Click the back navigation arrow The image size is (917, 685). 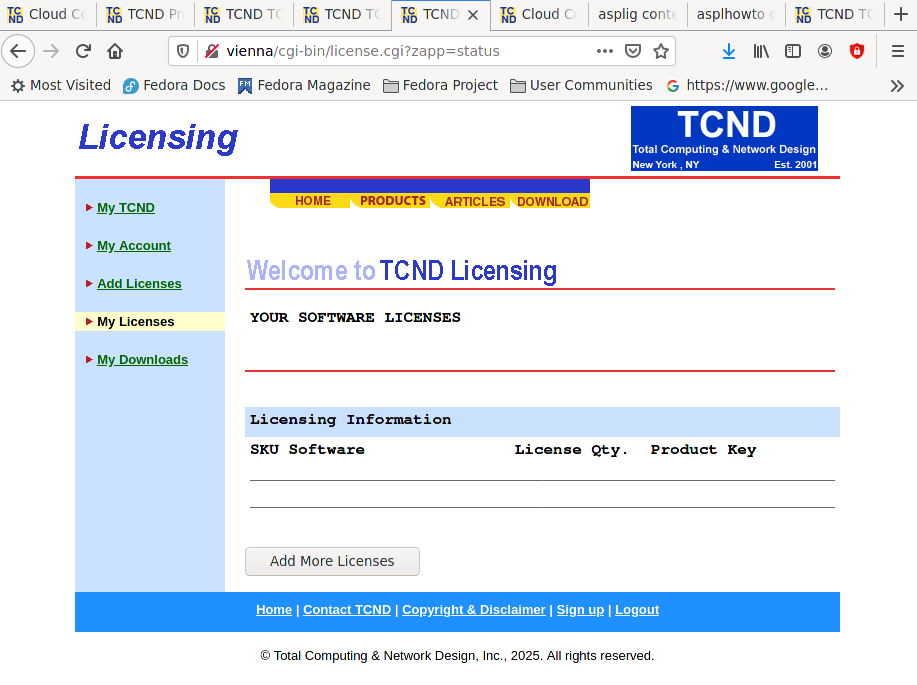(x=19, y=51)
